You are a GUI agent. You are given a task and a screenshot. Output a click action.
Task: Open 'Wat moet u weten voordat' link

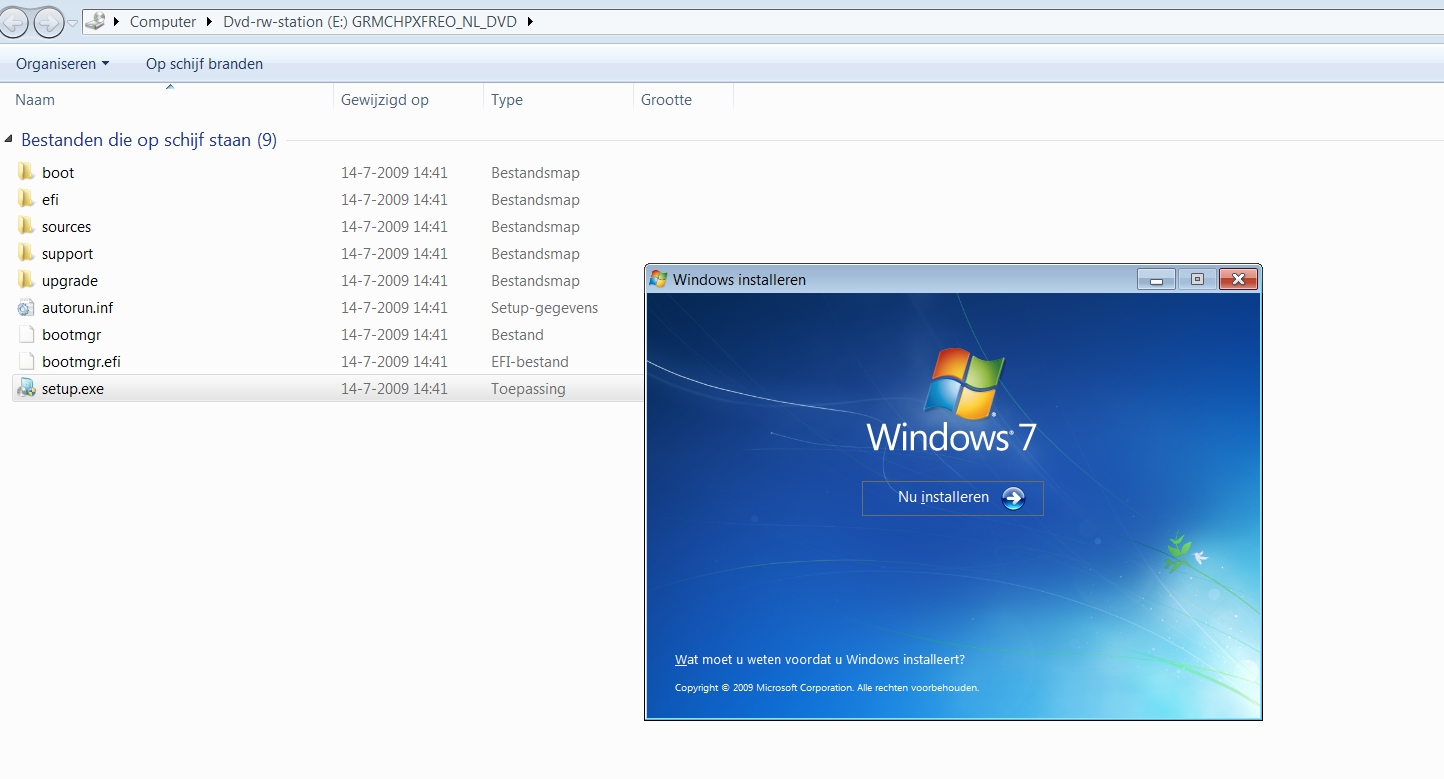pos(820,660)
